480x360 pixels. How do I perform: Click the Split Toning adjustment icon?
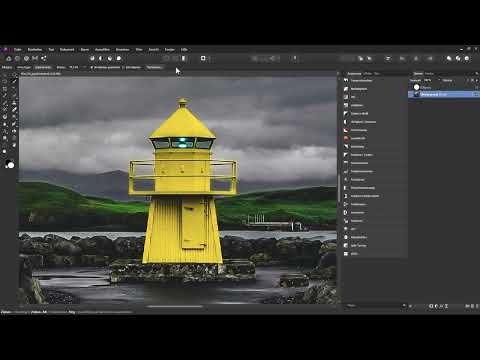346,245
